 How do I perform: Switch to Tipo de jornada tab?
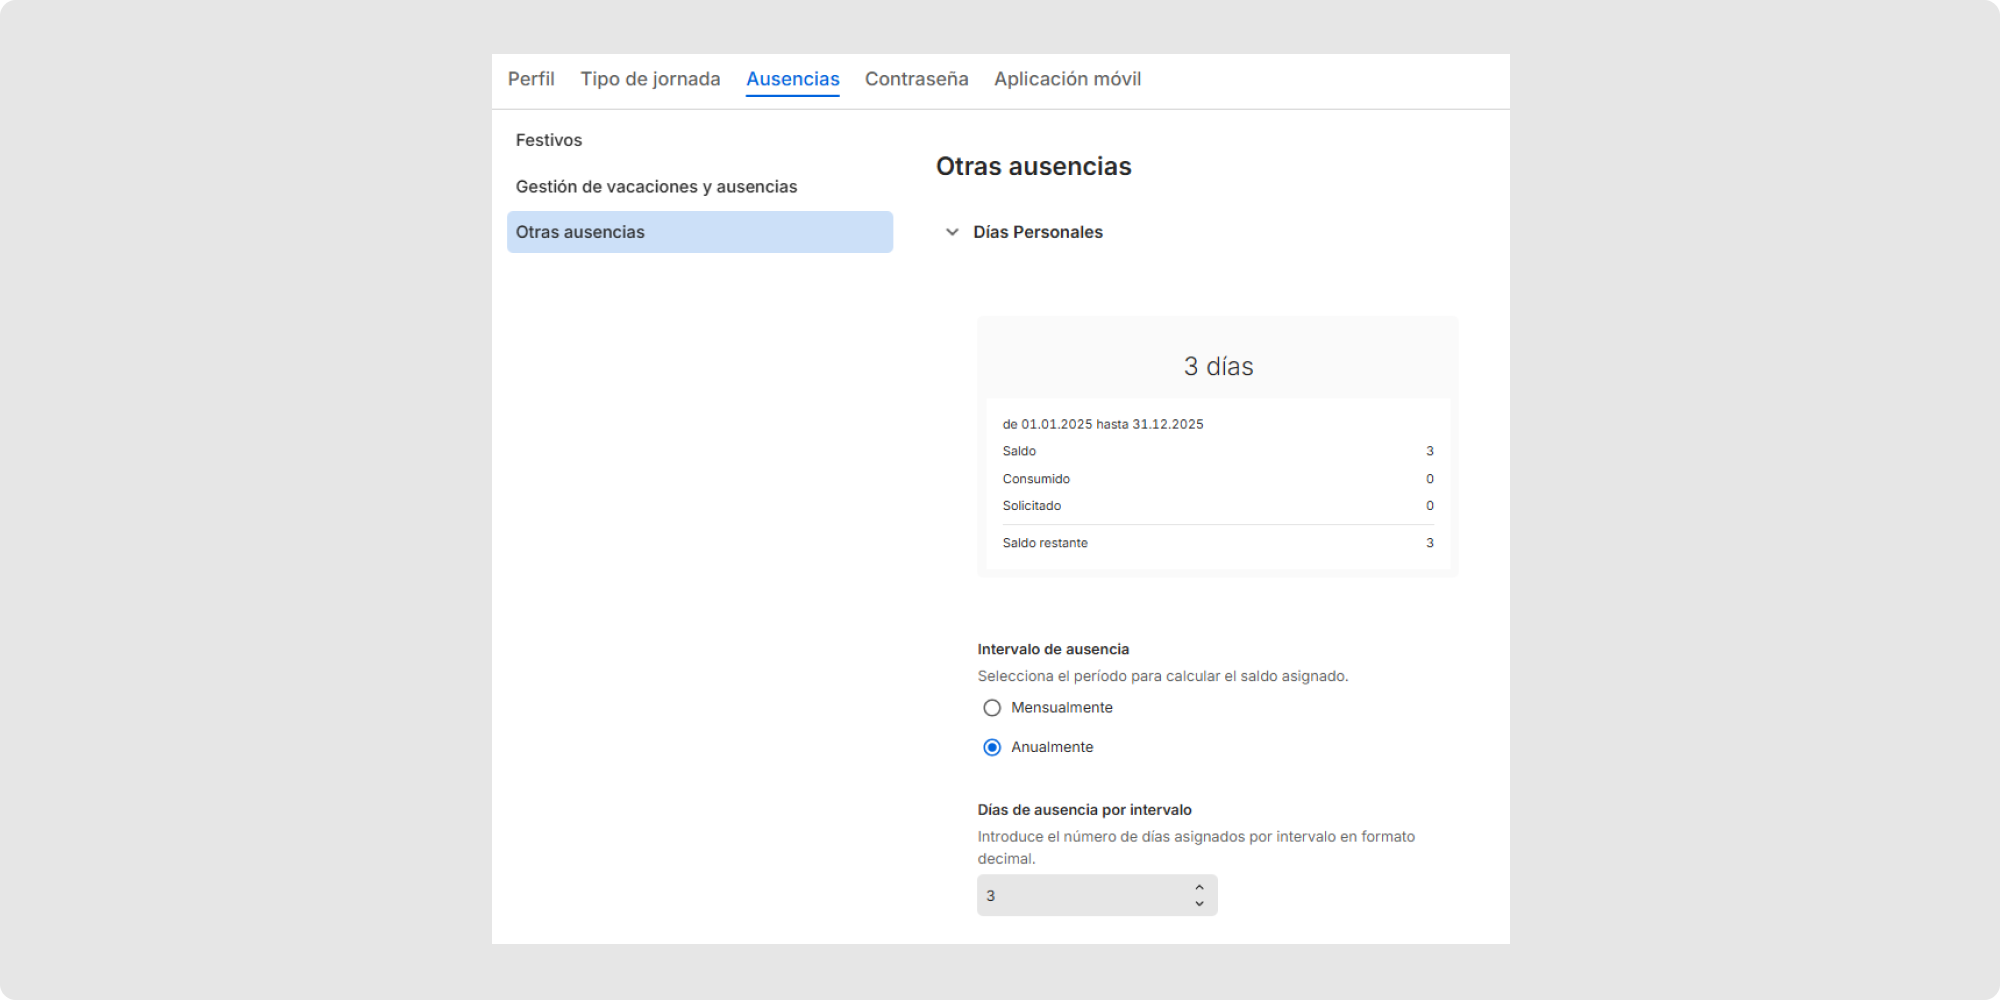[650, 79]
